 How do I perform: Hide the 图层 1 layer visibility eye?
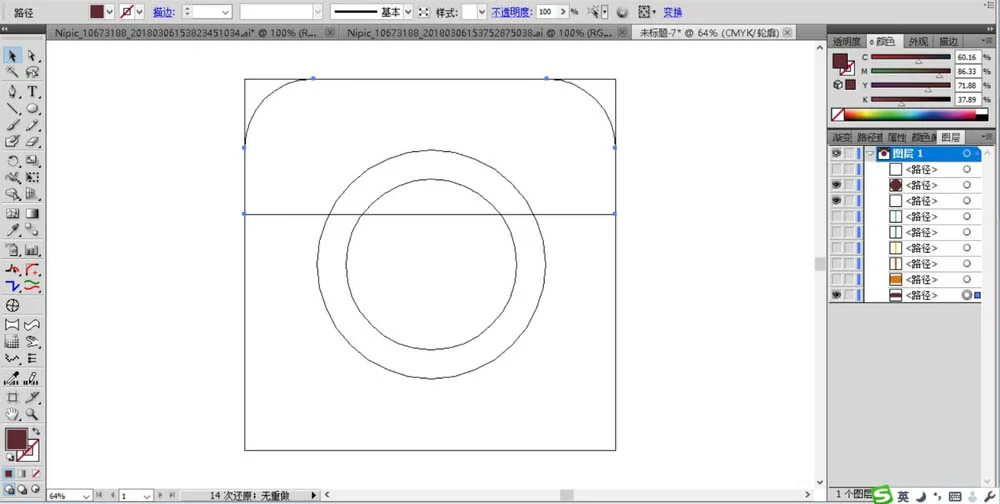836,154
